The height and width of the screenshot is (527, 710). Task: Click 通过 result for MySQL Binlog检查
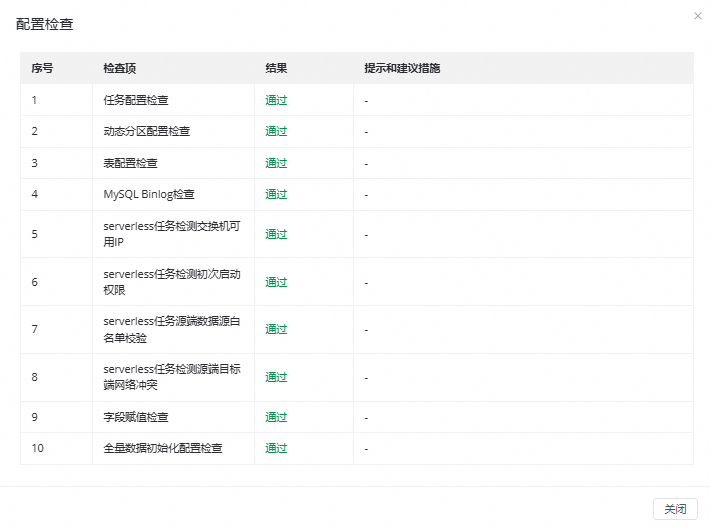coord(276,194)
